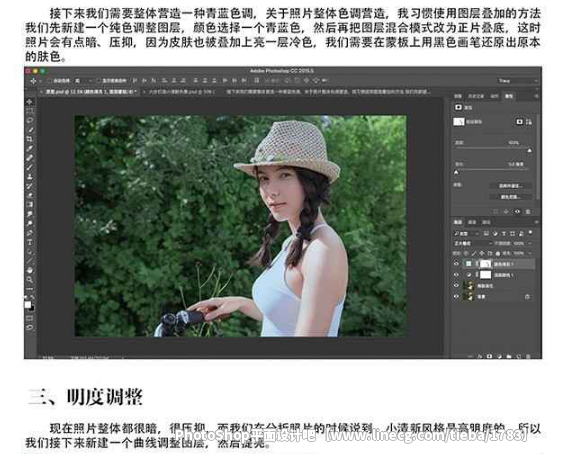
Task: Toggle the layer filter on/off switch
Action: click(x=530, y=233)
